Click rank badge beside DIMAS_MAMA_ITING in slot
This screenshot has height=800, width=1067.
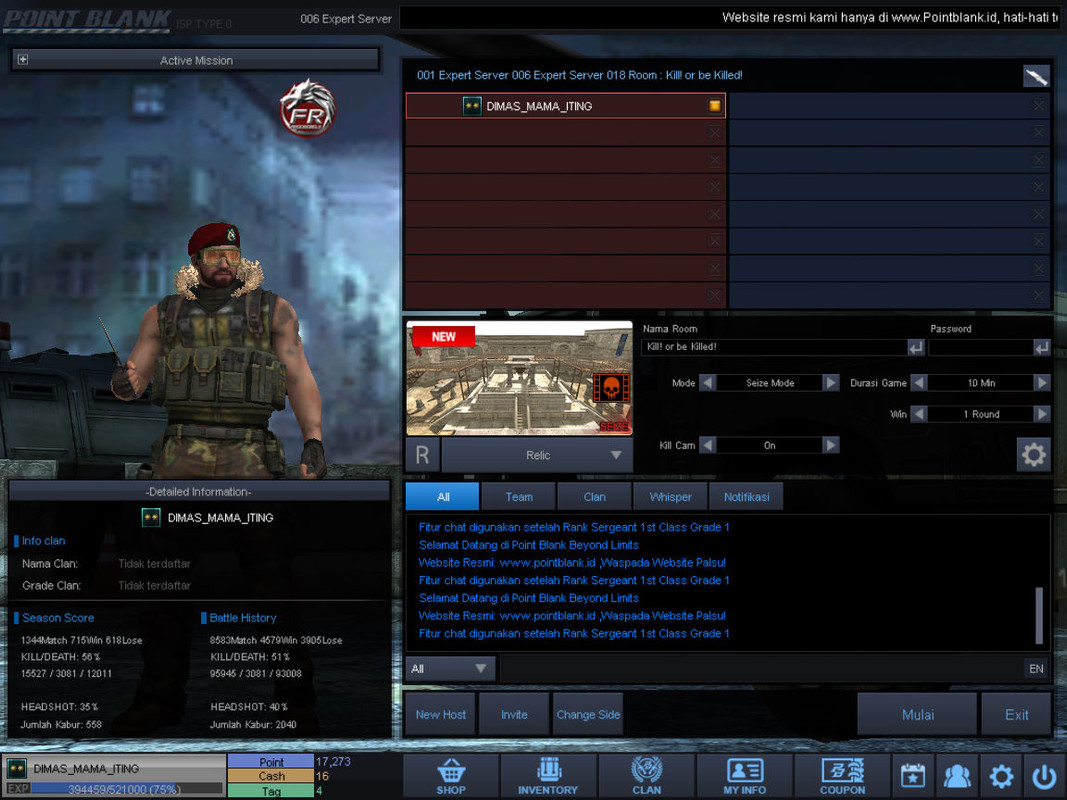coord(472,106)
